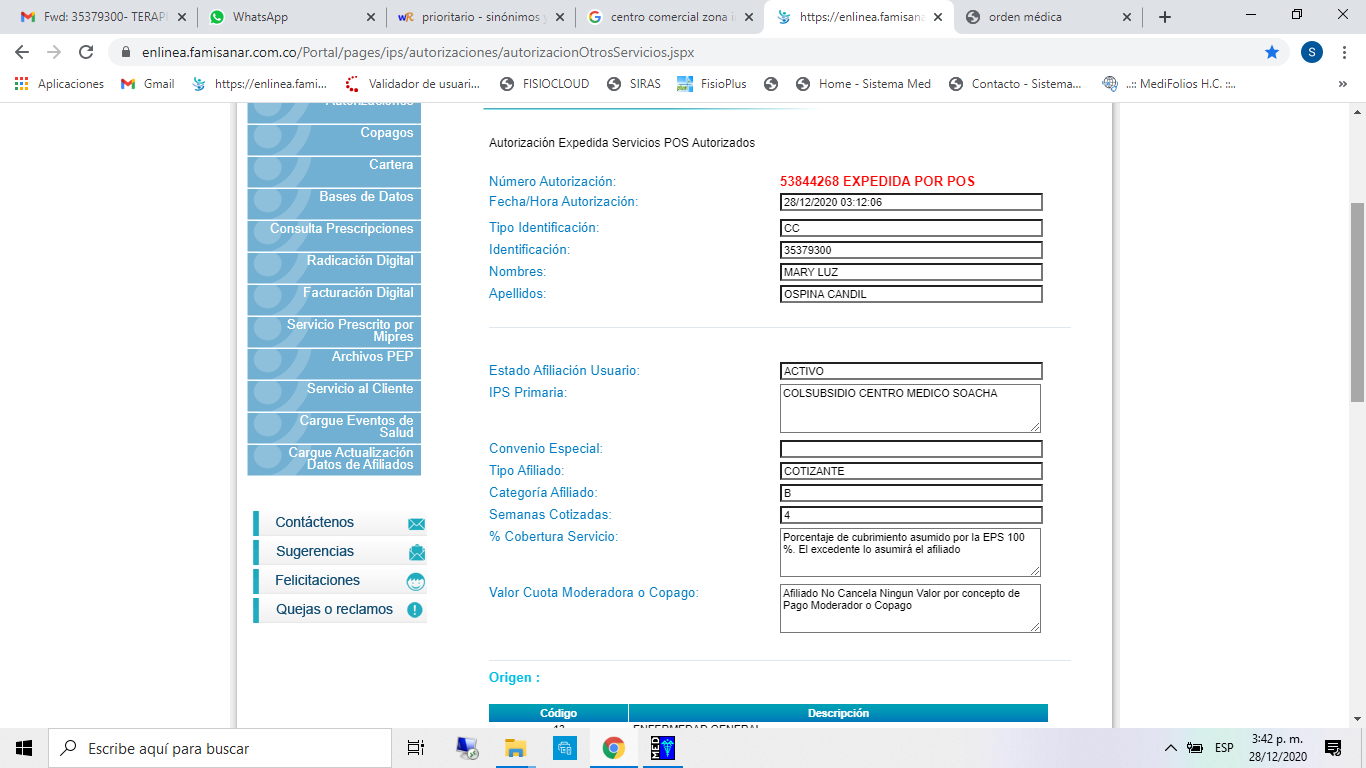Open the Apps grid icon in bookmarks bar
This screenshot has height=768, width=1366.
click(x=21, y=84)
